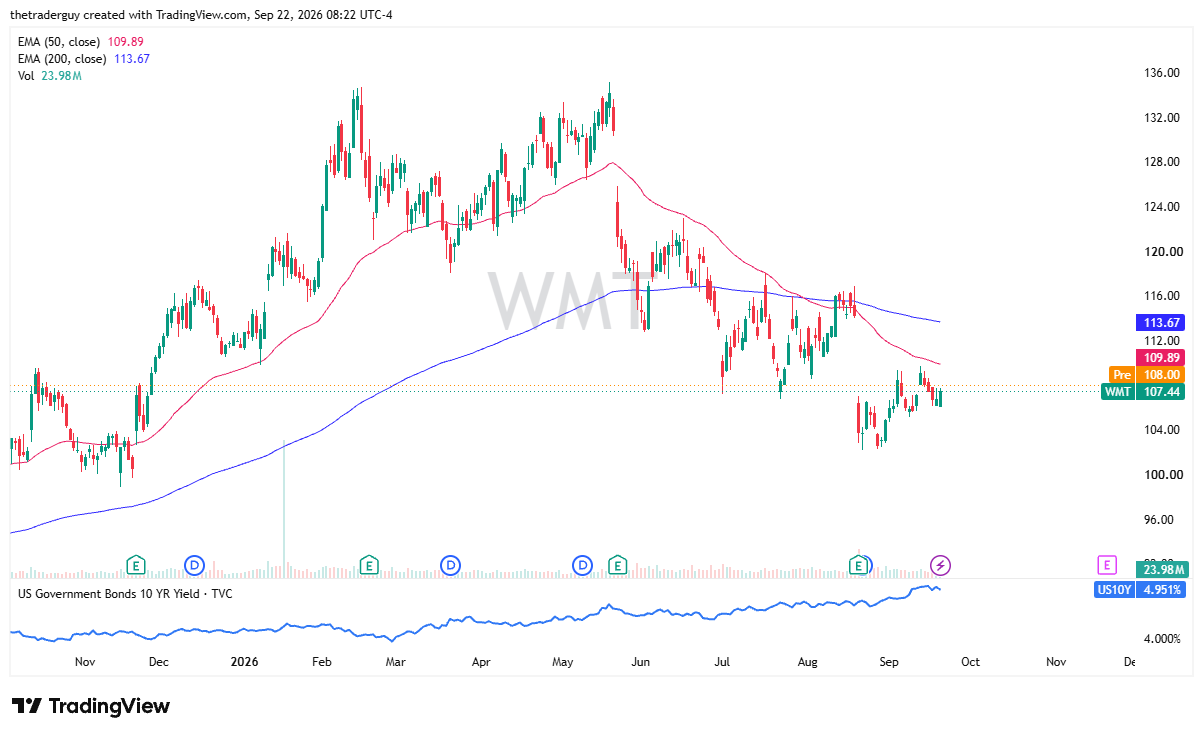Click the 100.00 price scale value
The height and width of the screenshot is (736, 1203).
pos(1163,475)
